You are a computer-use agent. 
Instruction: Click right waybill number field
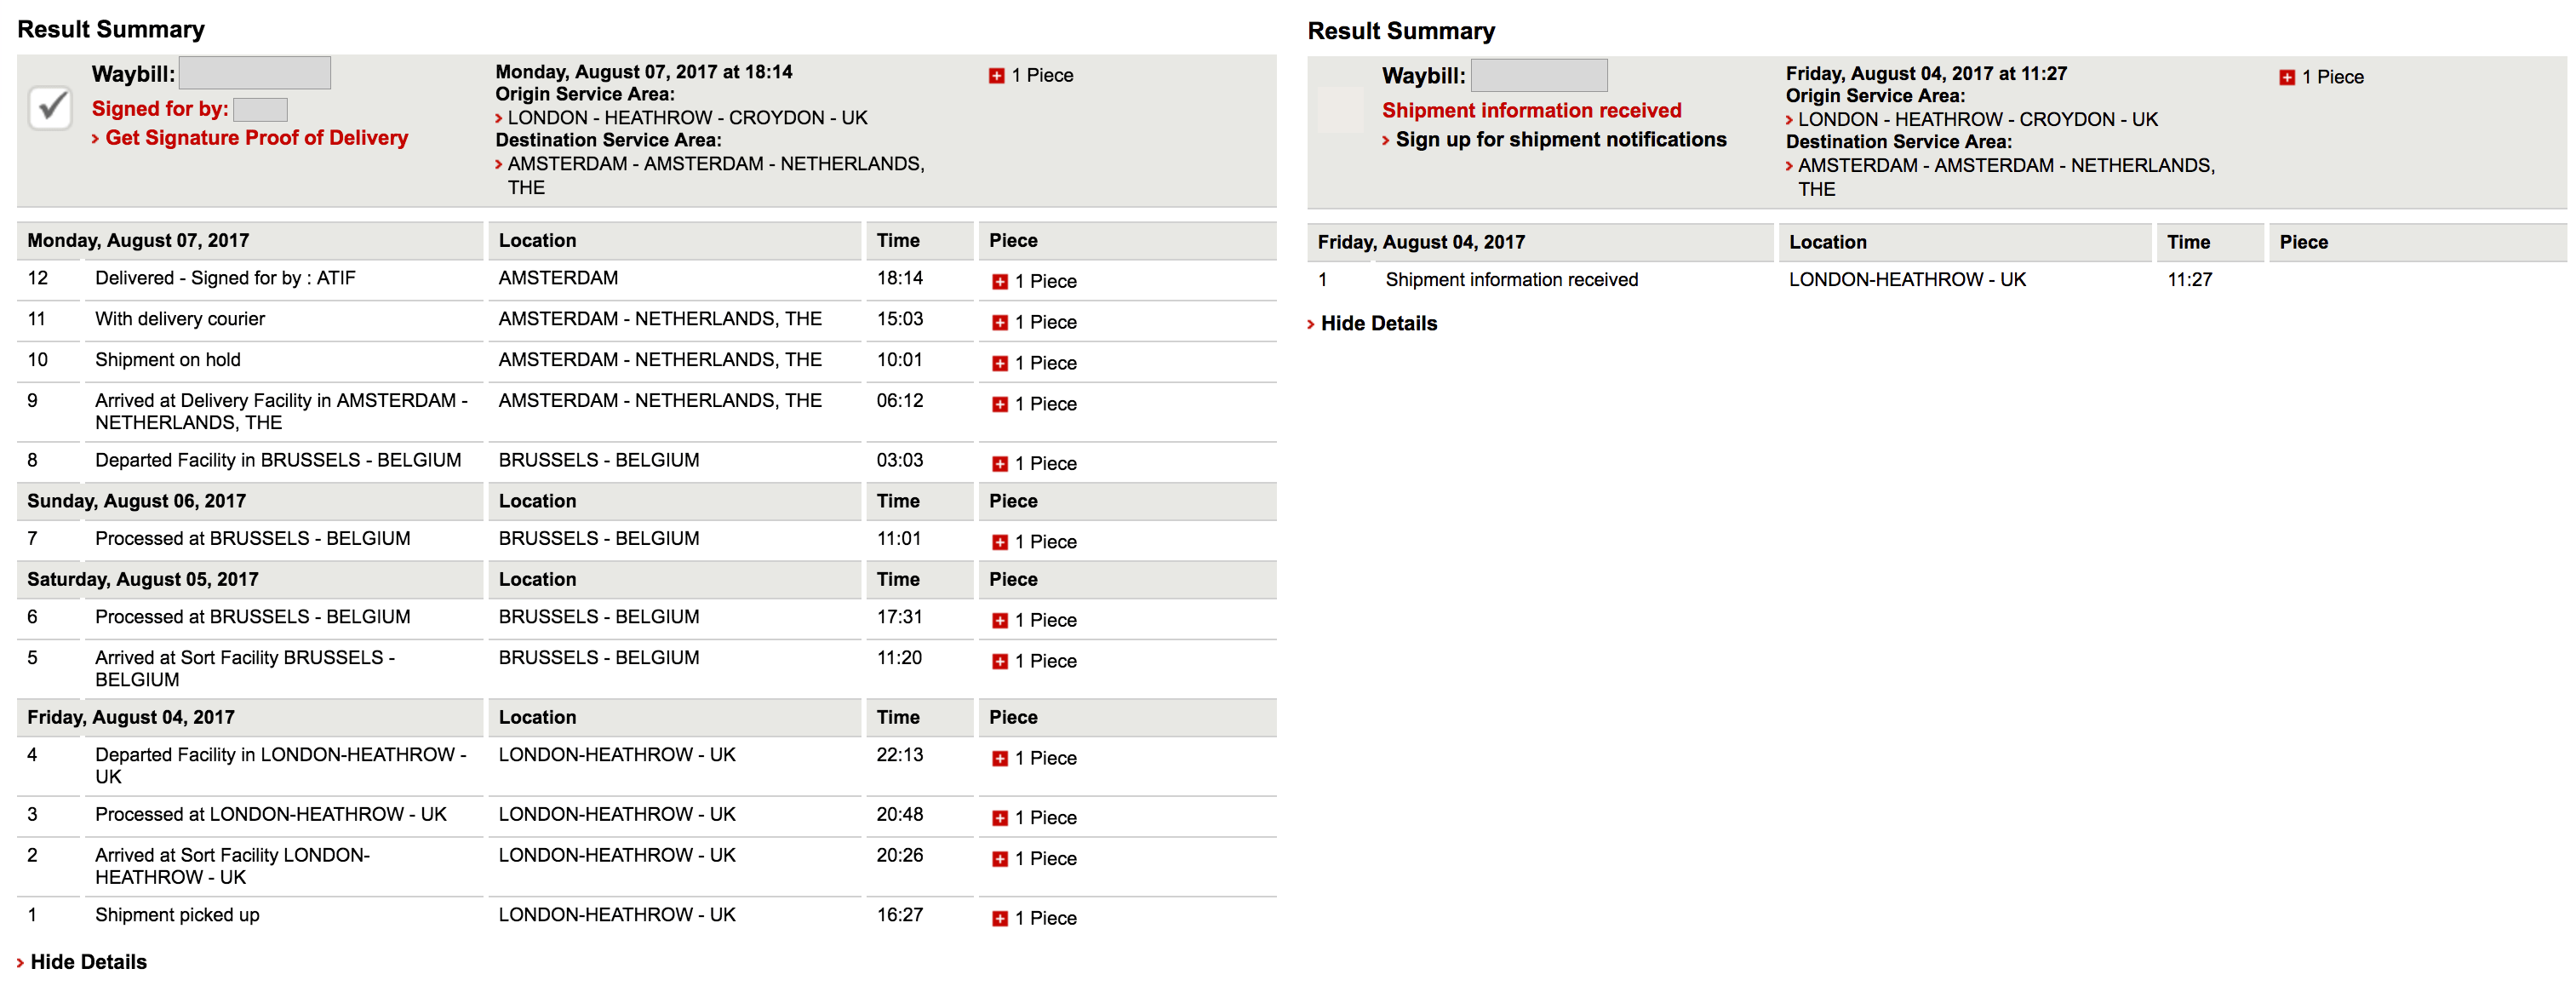point(1539,75)
